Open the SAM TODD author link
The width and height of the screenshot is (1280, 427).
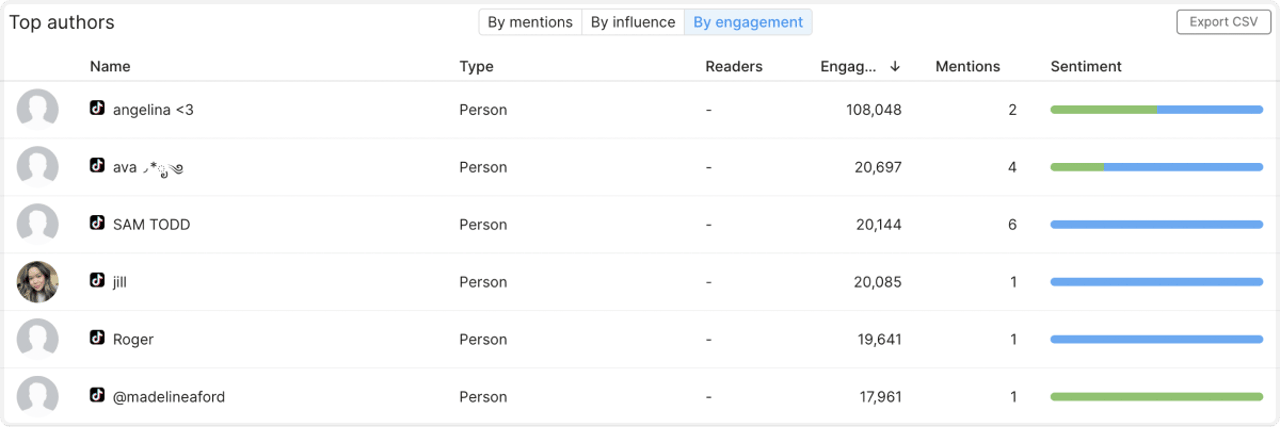151,225
